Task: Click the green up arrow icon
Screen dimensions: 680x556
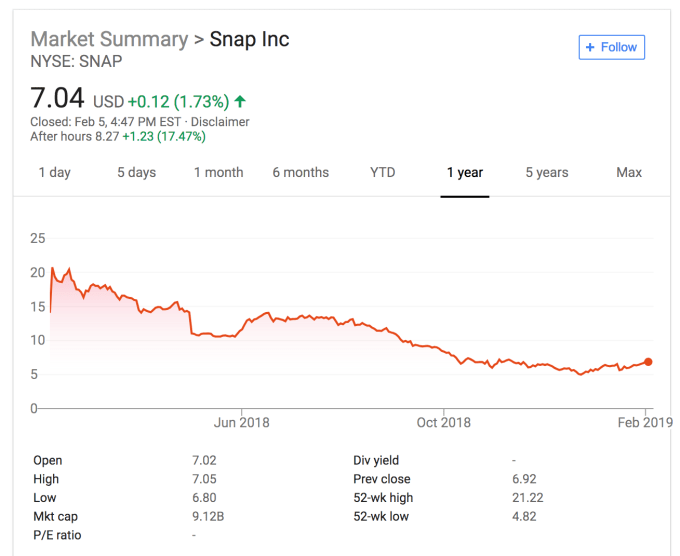Action: click(240, 102)
